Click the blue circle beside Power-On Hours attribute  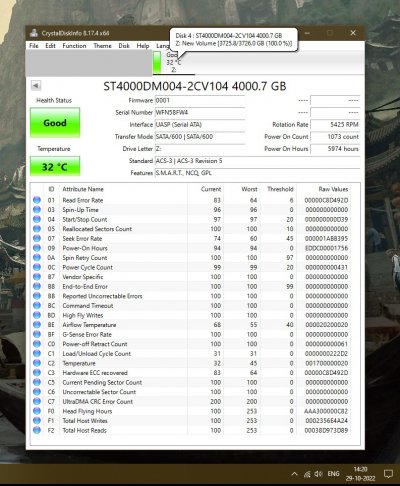pyautogui.click(x=37, y=248)
